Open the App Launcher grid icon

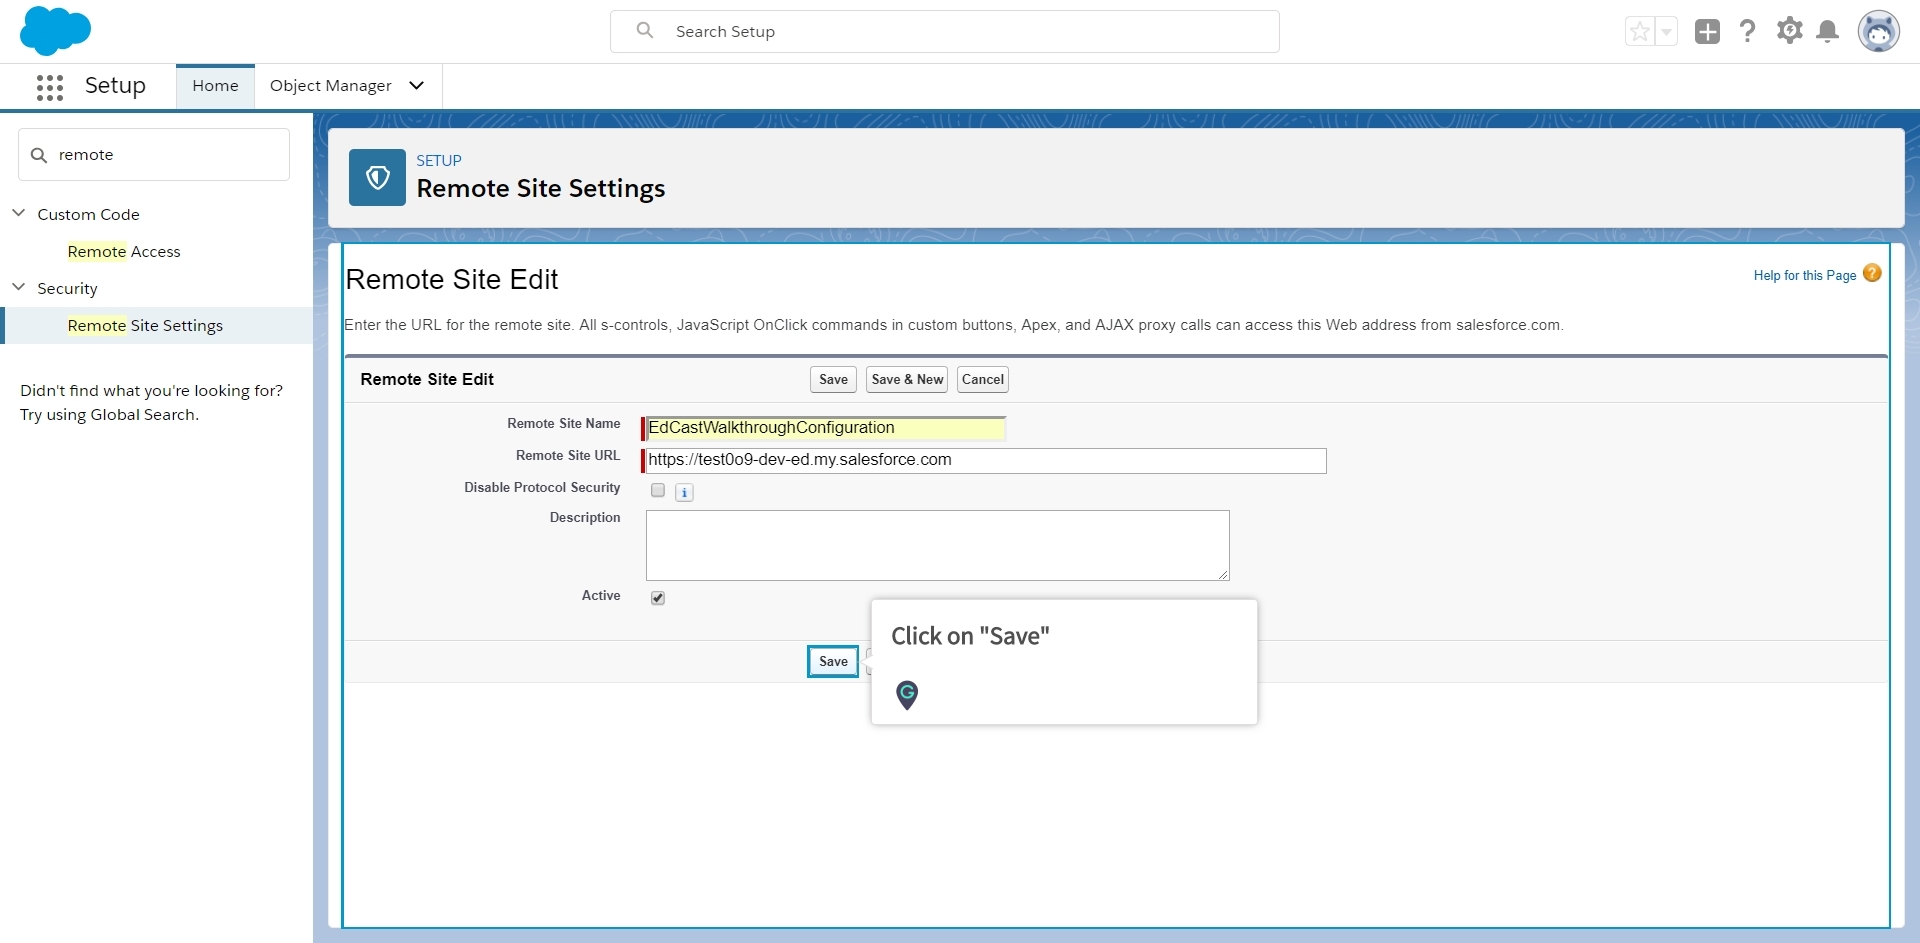pyautogui.click(x=50, y=87)
